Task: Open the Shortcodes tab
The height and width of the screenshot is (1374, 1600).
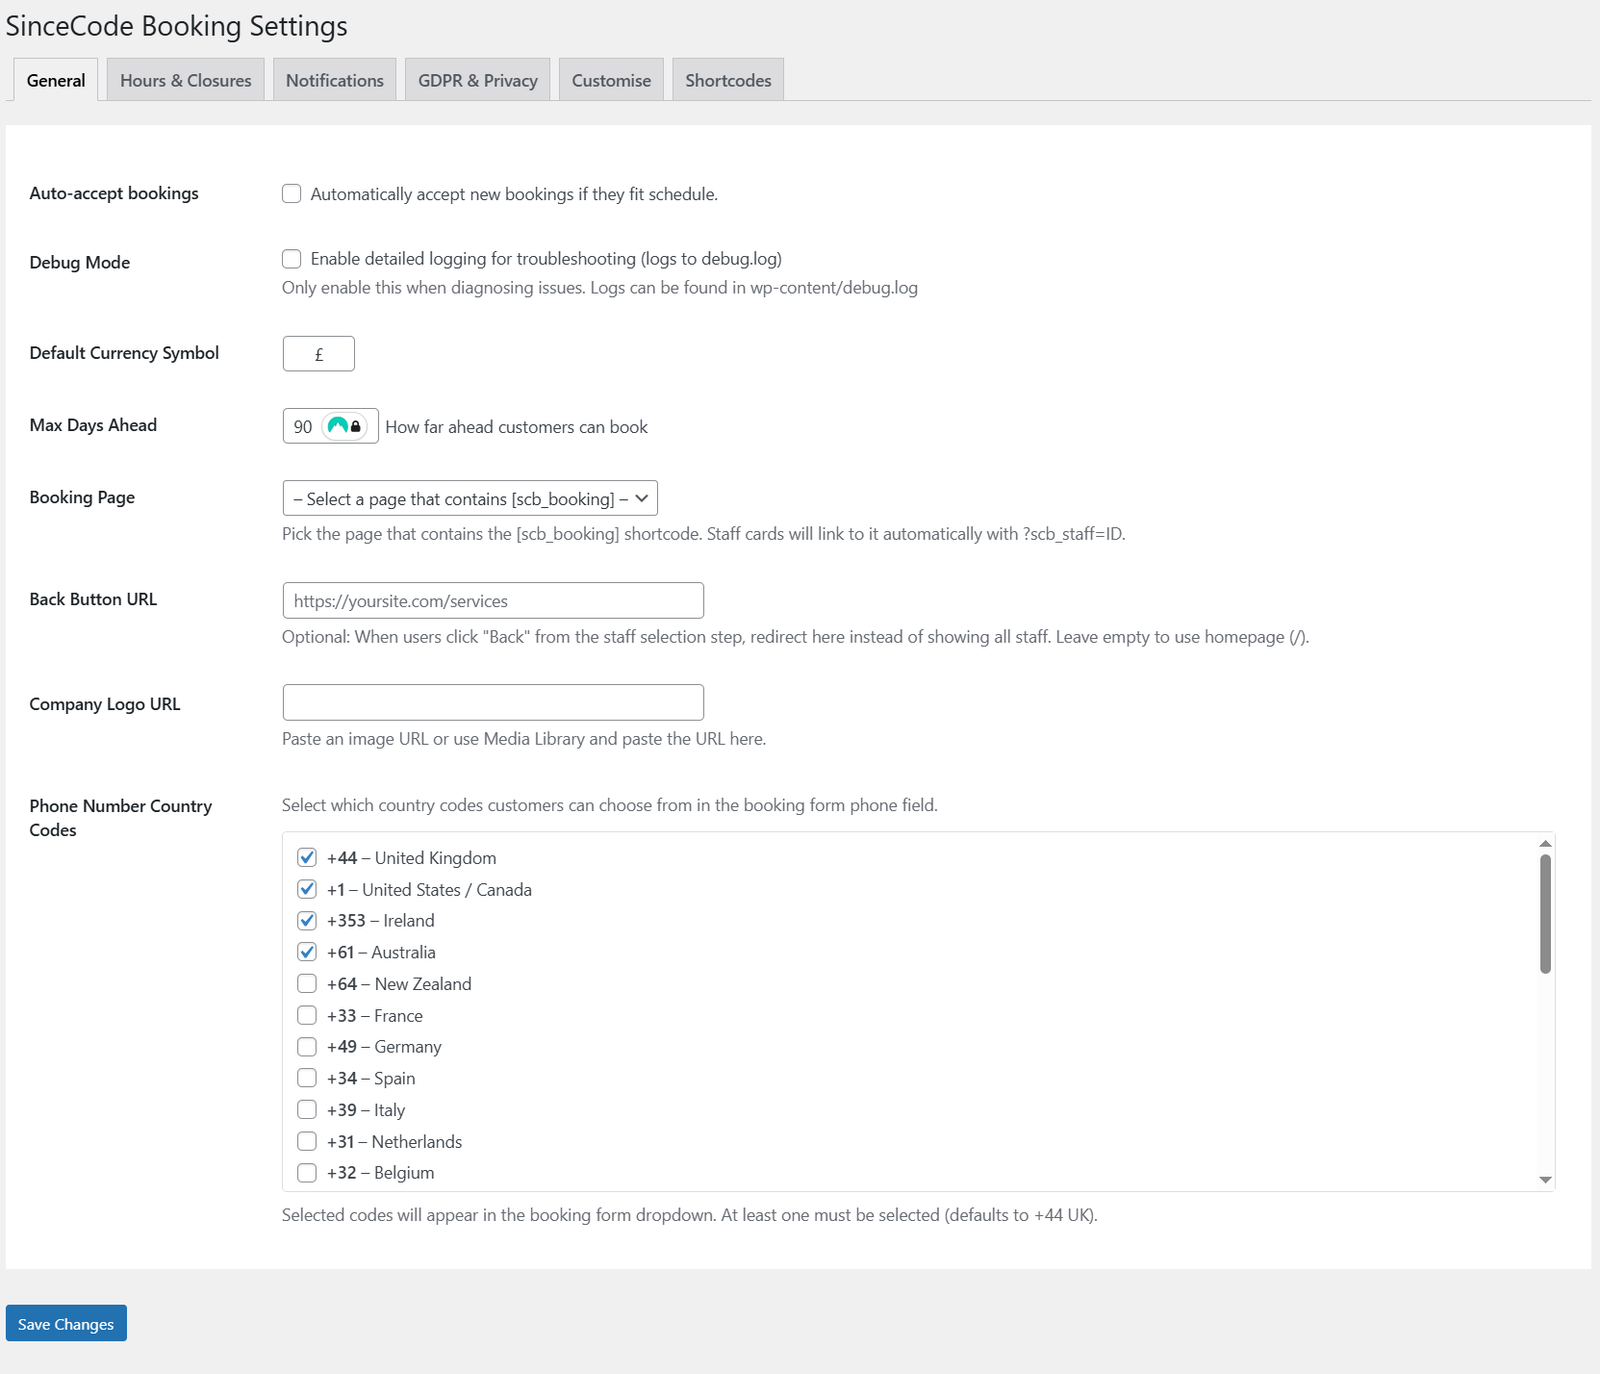Action: [728, 79]
